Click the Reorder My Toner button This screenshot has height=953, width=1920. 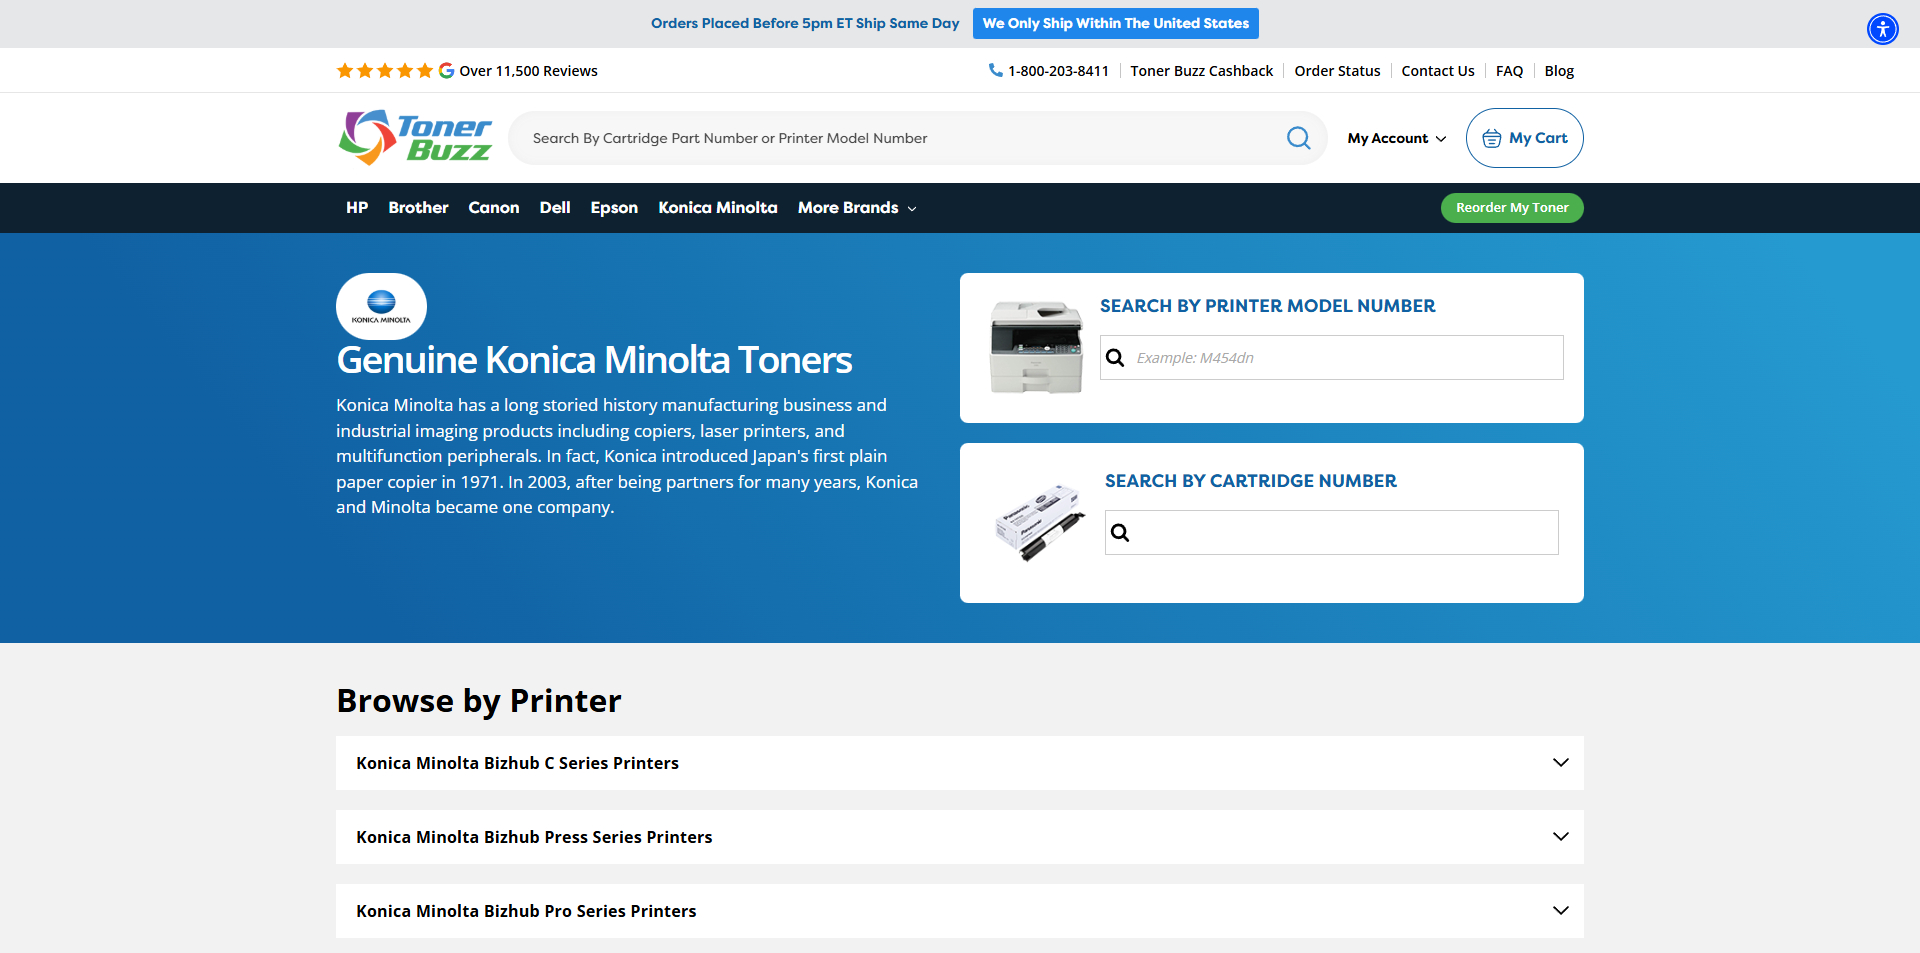tap(1511, 208)
